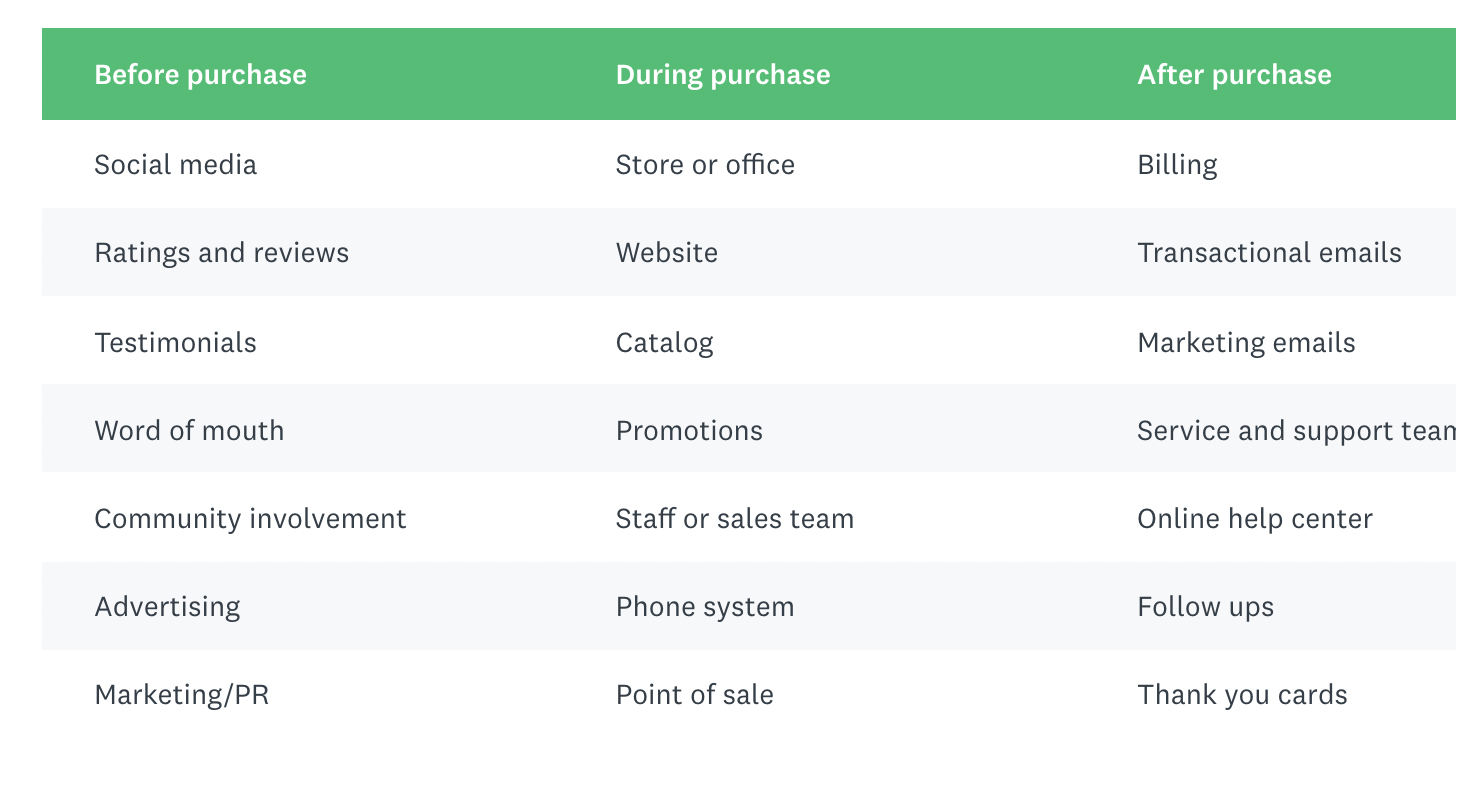The height and width of the screenshot is (790, 1484).
Task: Click the "Transactional emails" cell
Action: pos(1269,253)
